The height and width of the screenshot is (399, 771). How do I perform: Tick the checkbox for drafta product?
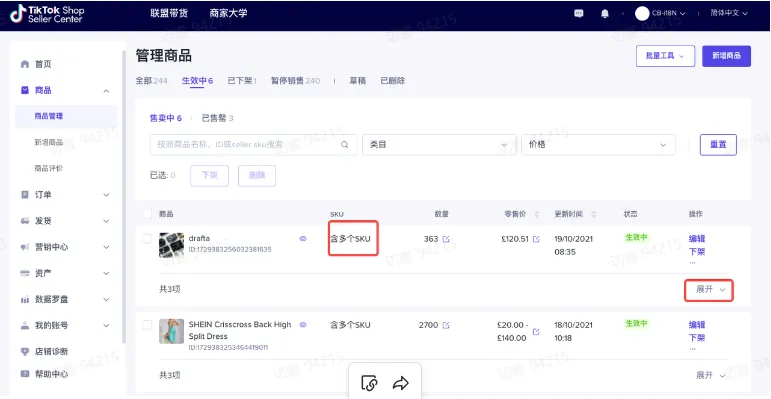[x=147, y=239]
